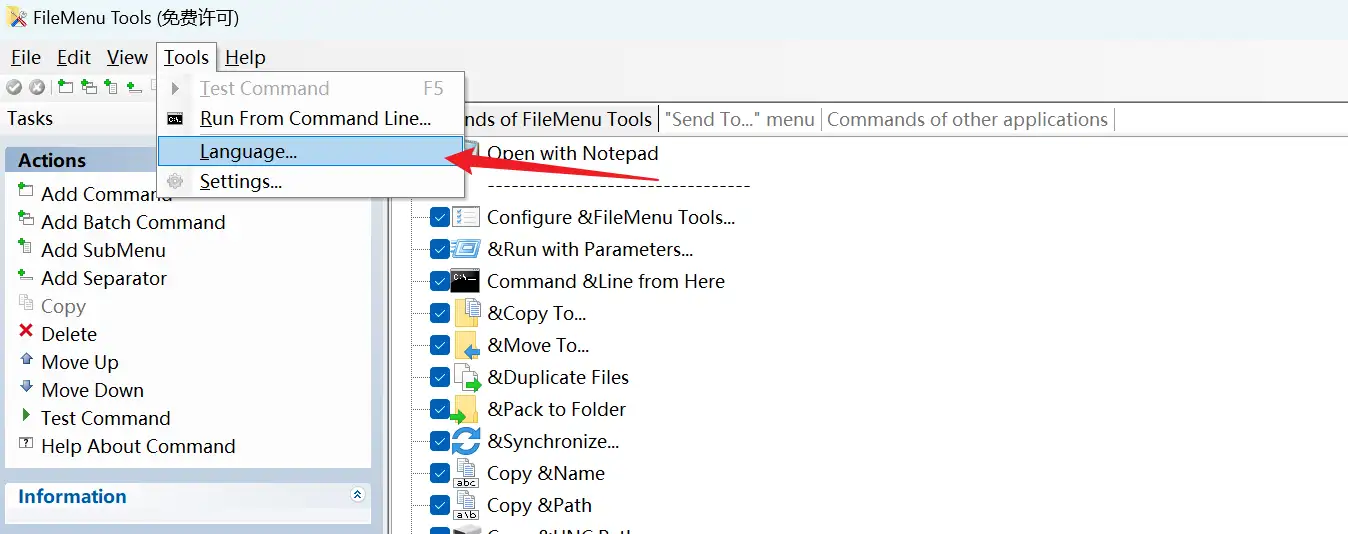Click the Copy Name abc icon

coord(466,473)
